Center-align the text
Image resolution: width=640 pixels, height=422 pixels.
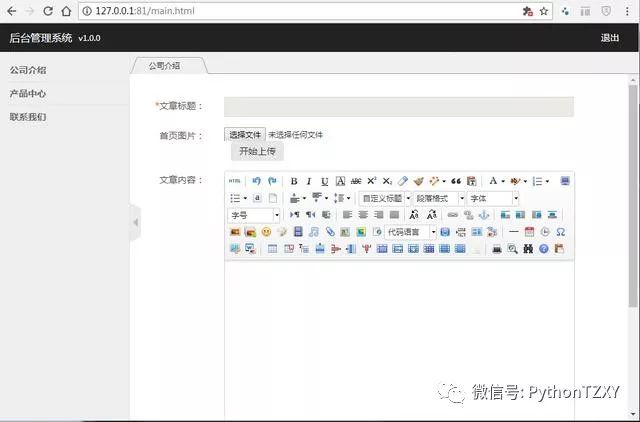[363, 215]
